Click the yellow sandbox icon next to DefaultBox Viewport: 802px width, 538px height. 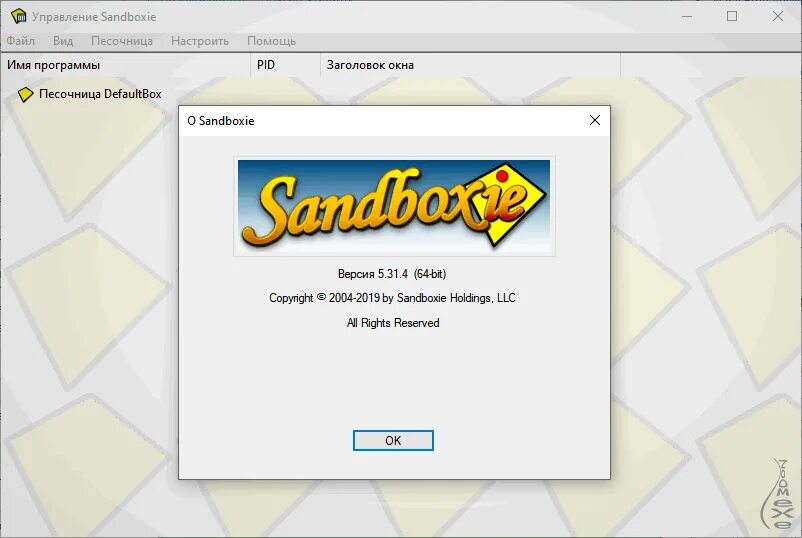25,94
